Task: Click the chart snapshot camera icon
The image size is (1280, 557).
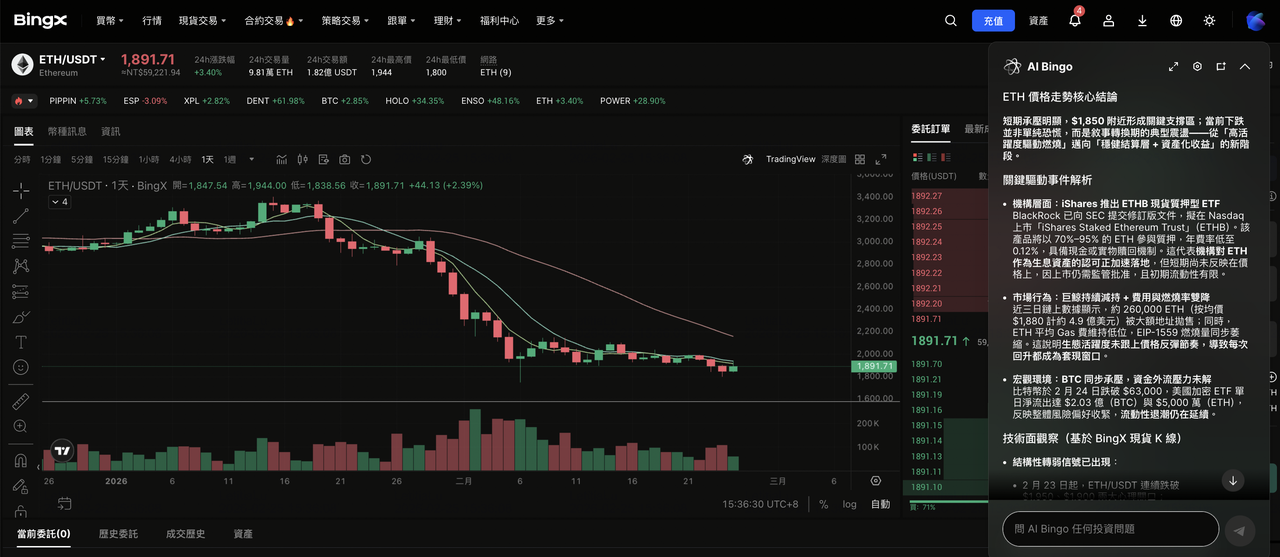Action: coord(345,159)
